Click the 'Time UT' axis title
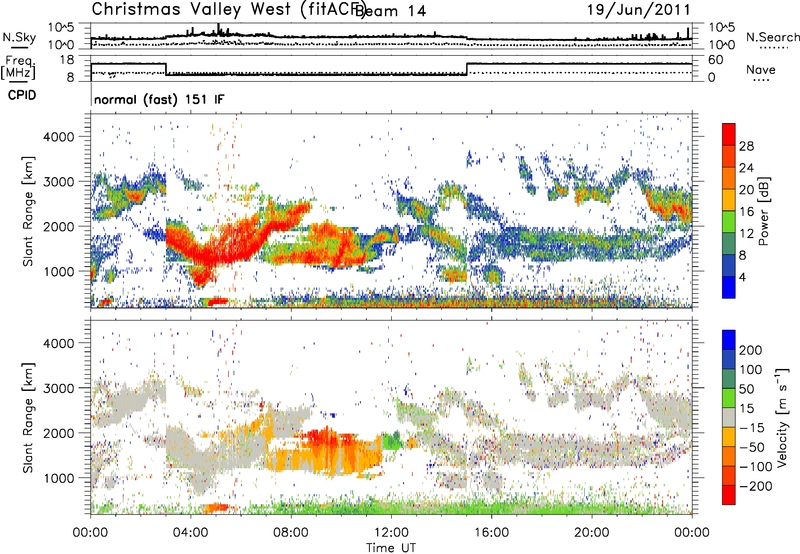The height and width of the screenshot is (554, 800). (x=391, y=548)
